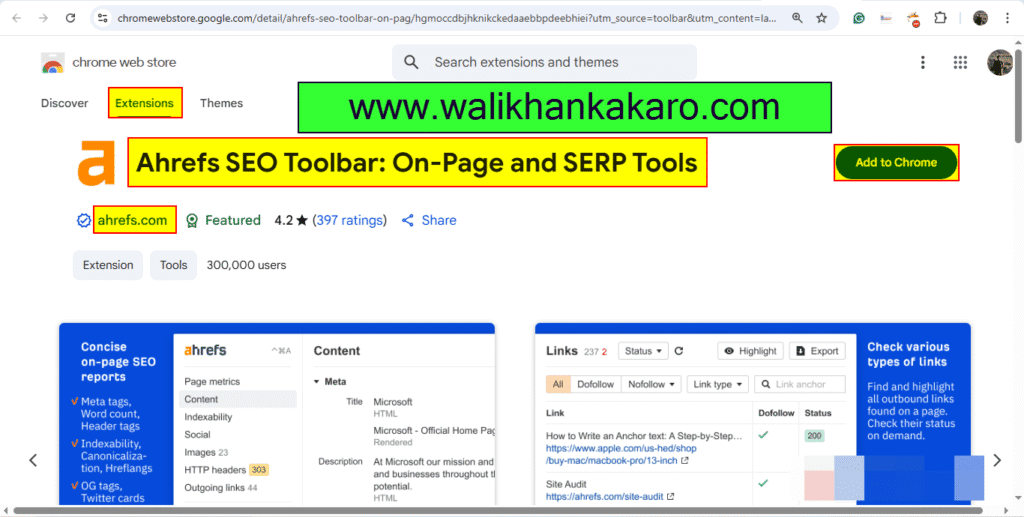Open the 397 ratings link
The height and width of the screenshot is (517, 1024).
tap(349, 221)
